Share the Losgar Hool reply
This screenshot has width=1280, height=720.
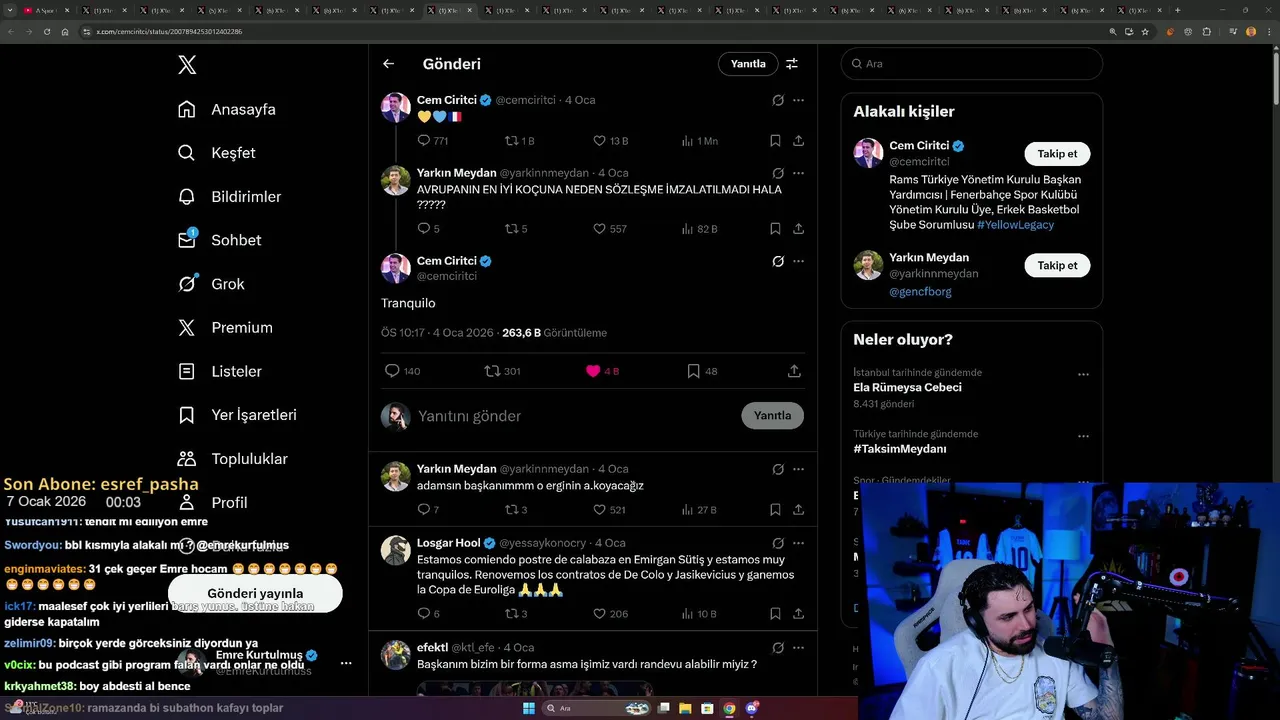coord(798,614)
